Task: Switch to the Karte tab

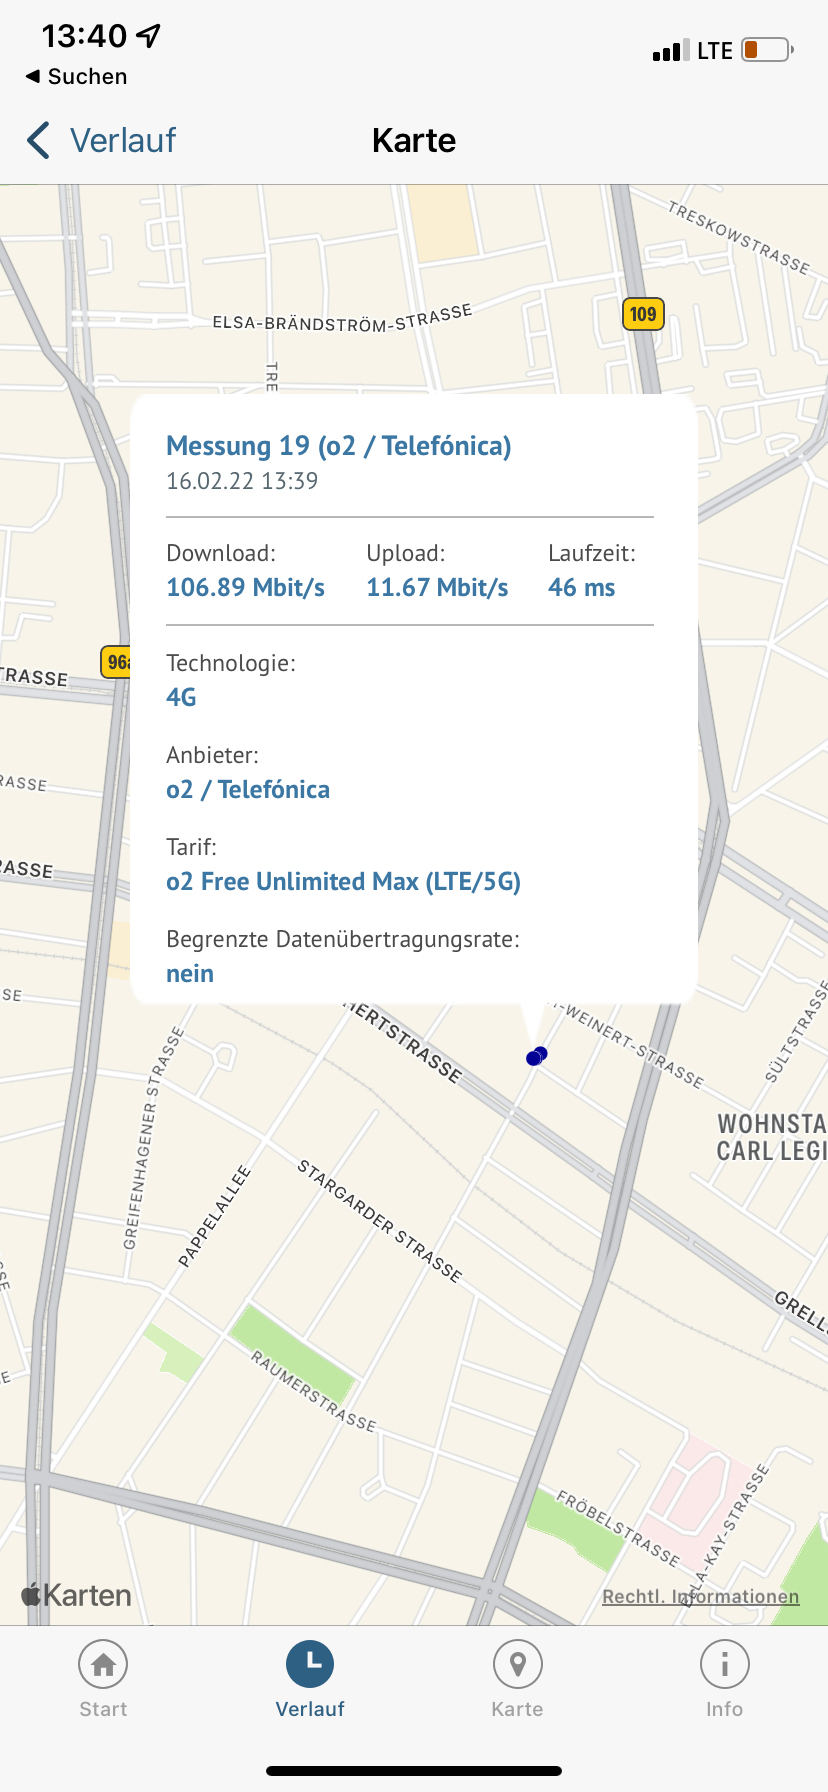Action: (x=517, y=1680)
